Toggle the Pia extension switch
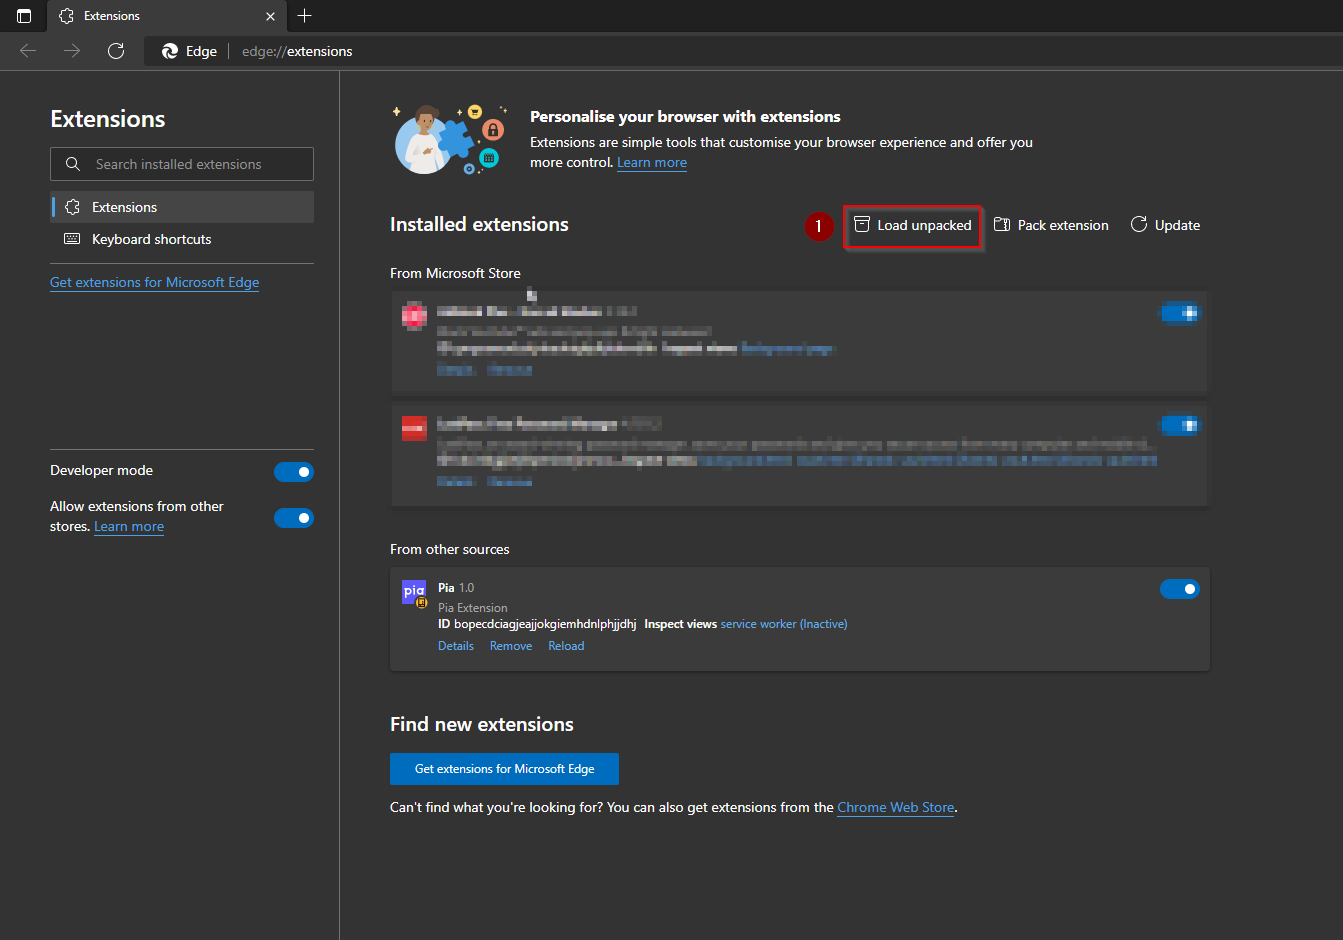The height and width of the screenshot is (940, 1343). coord(1179,589)
